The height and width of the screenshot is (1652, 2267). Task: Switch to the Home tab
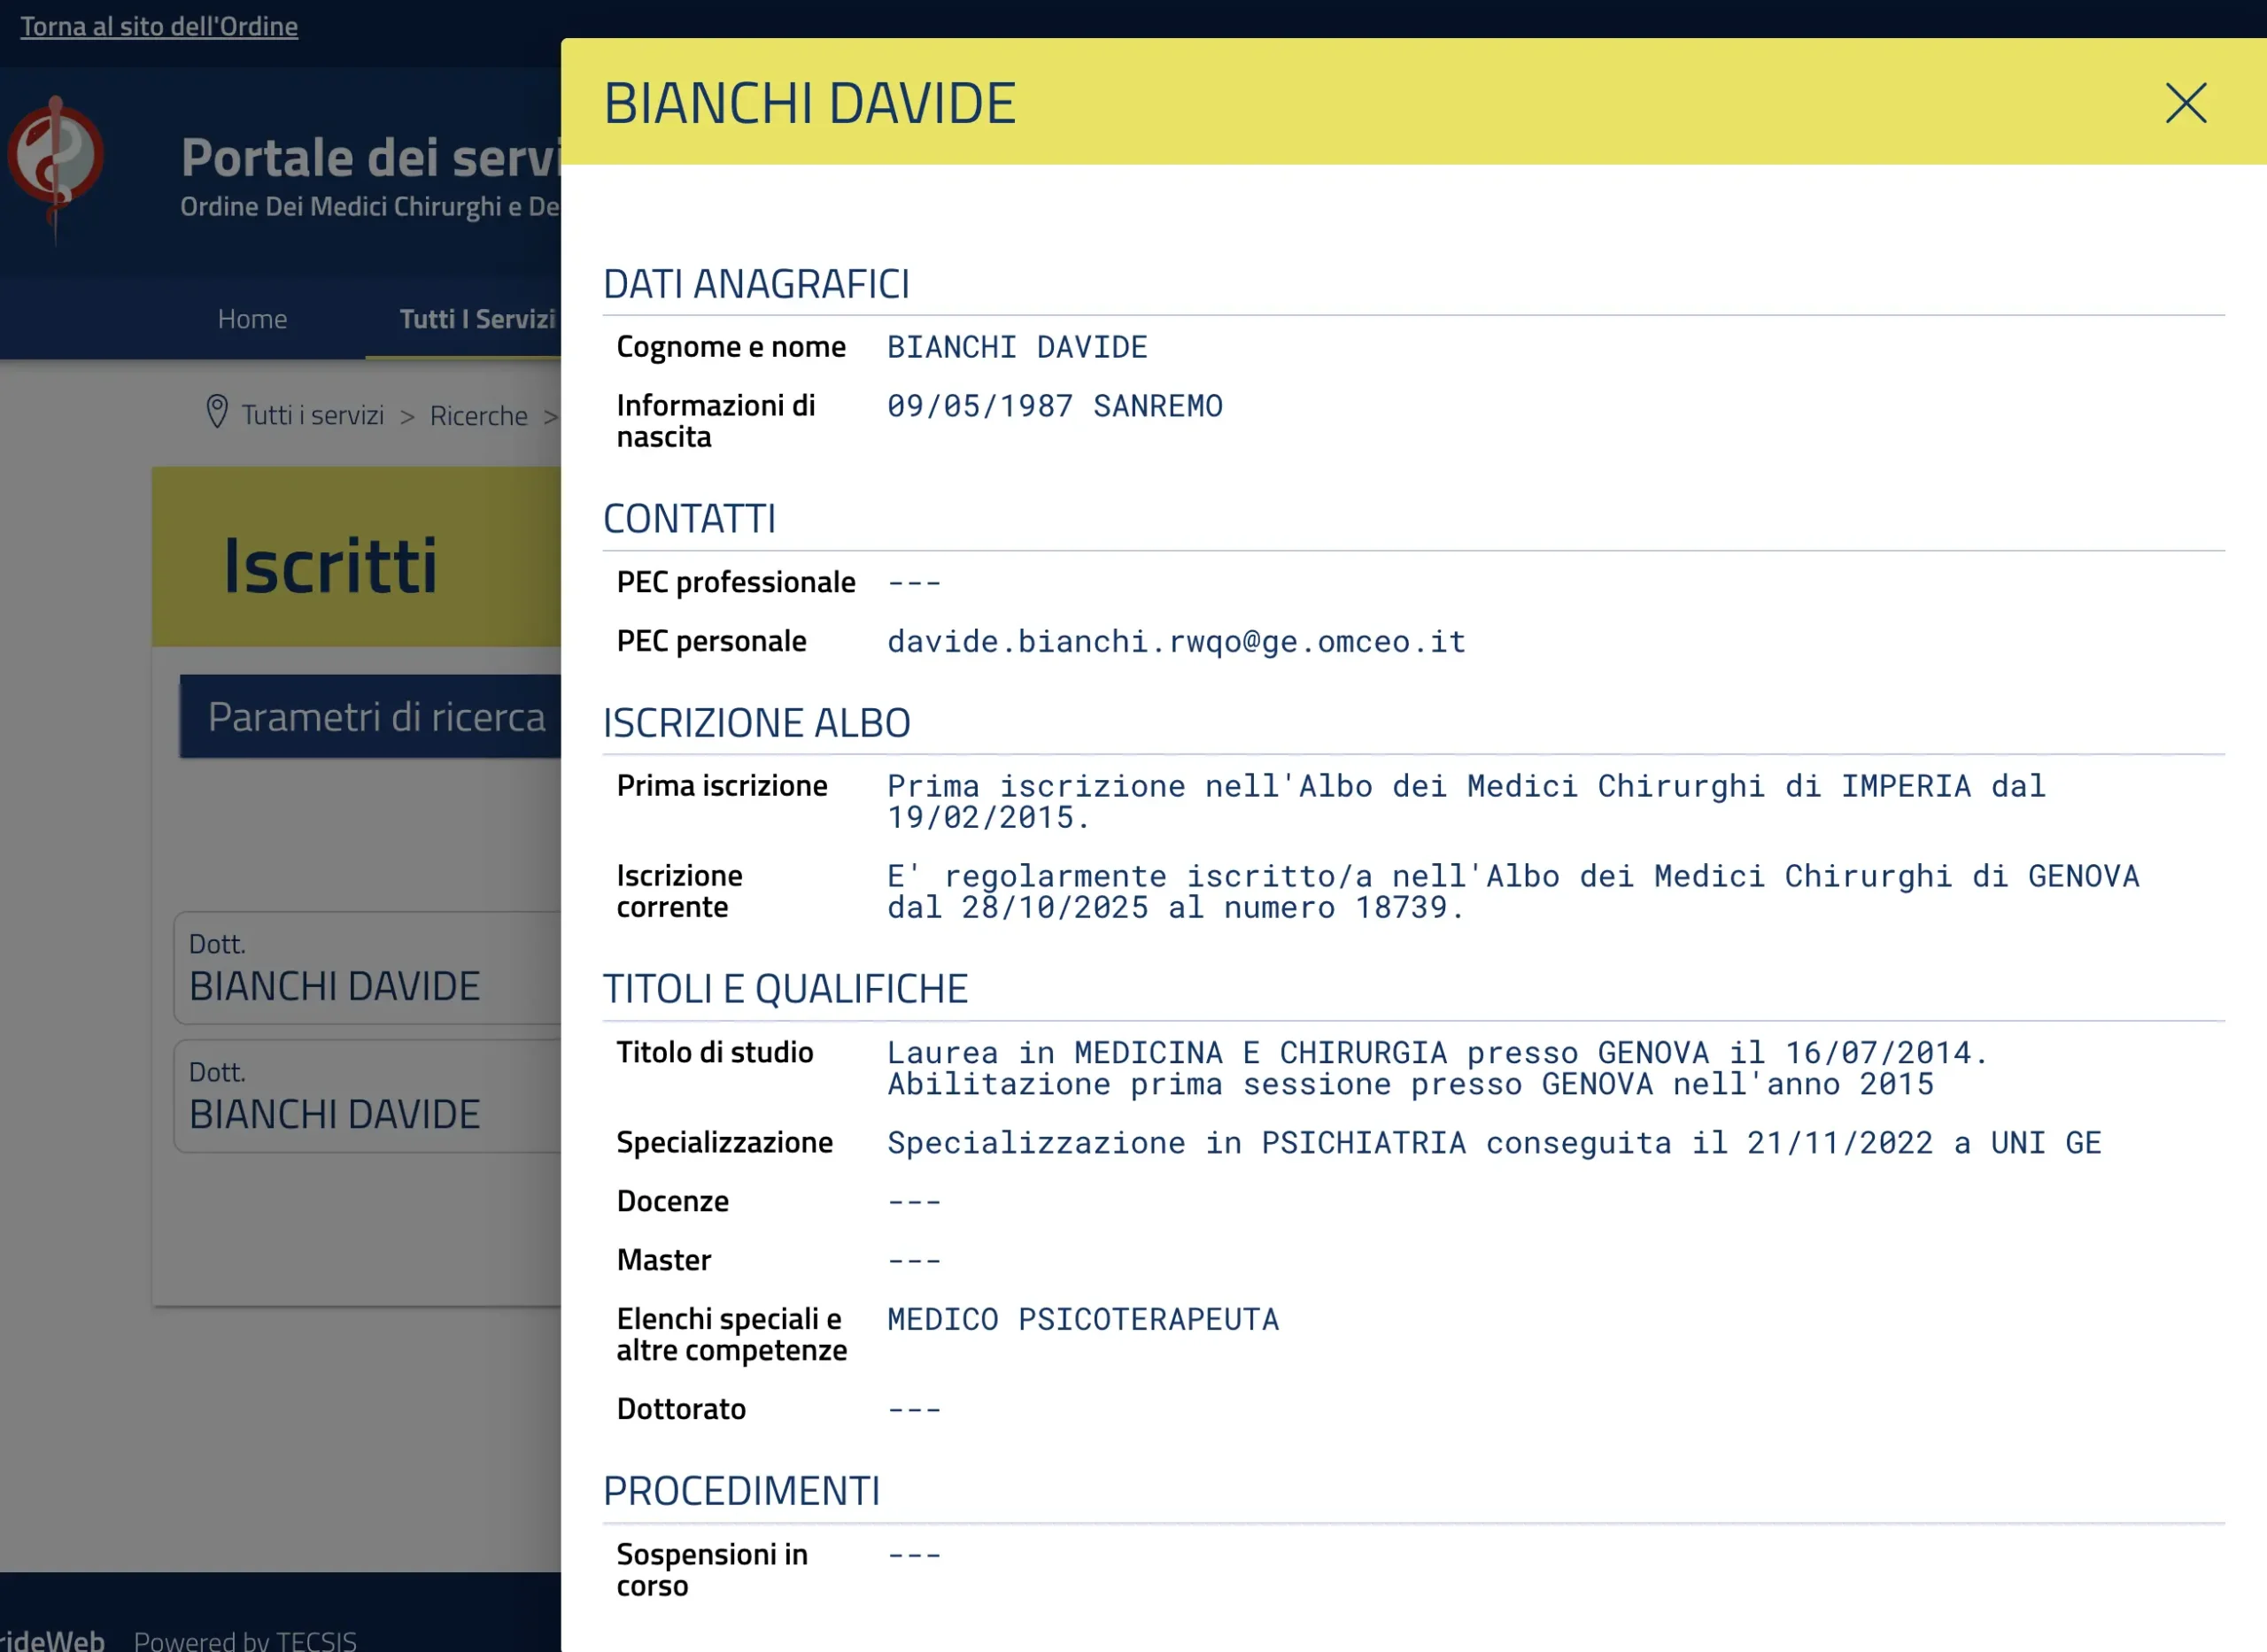click(x=252, y=318)
